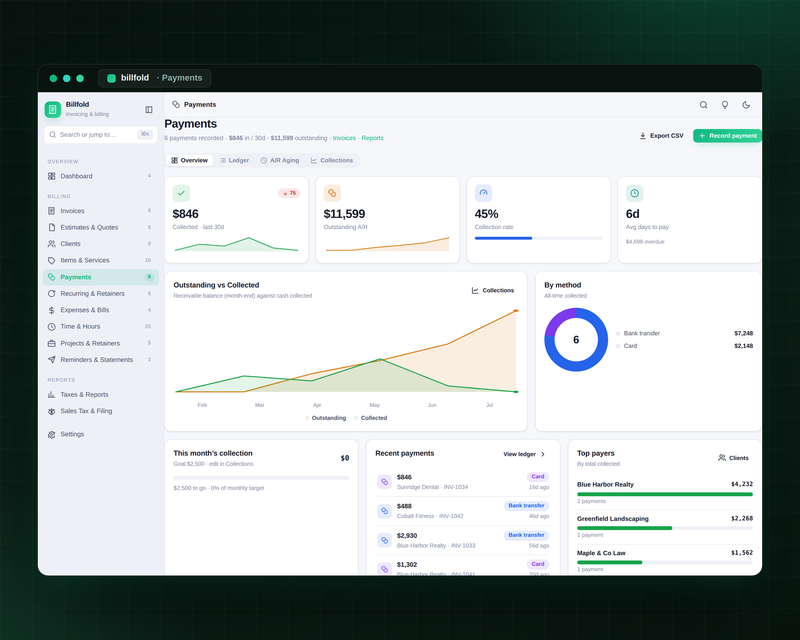The width and height of the screenshot is (800, 640).
Task: Click the billfold Payments title bar tab
Action: pos(155,78)
